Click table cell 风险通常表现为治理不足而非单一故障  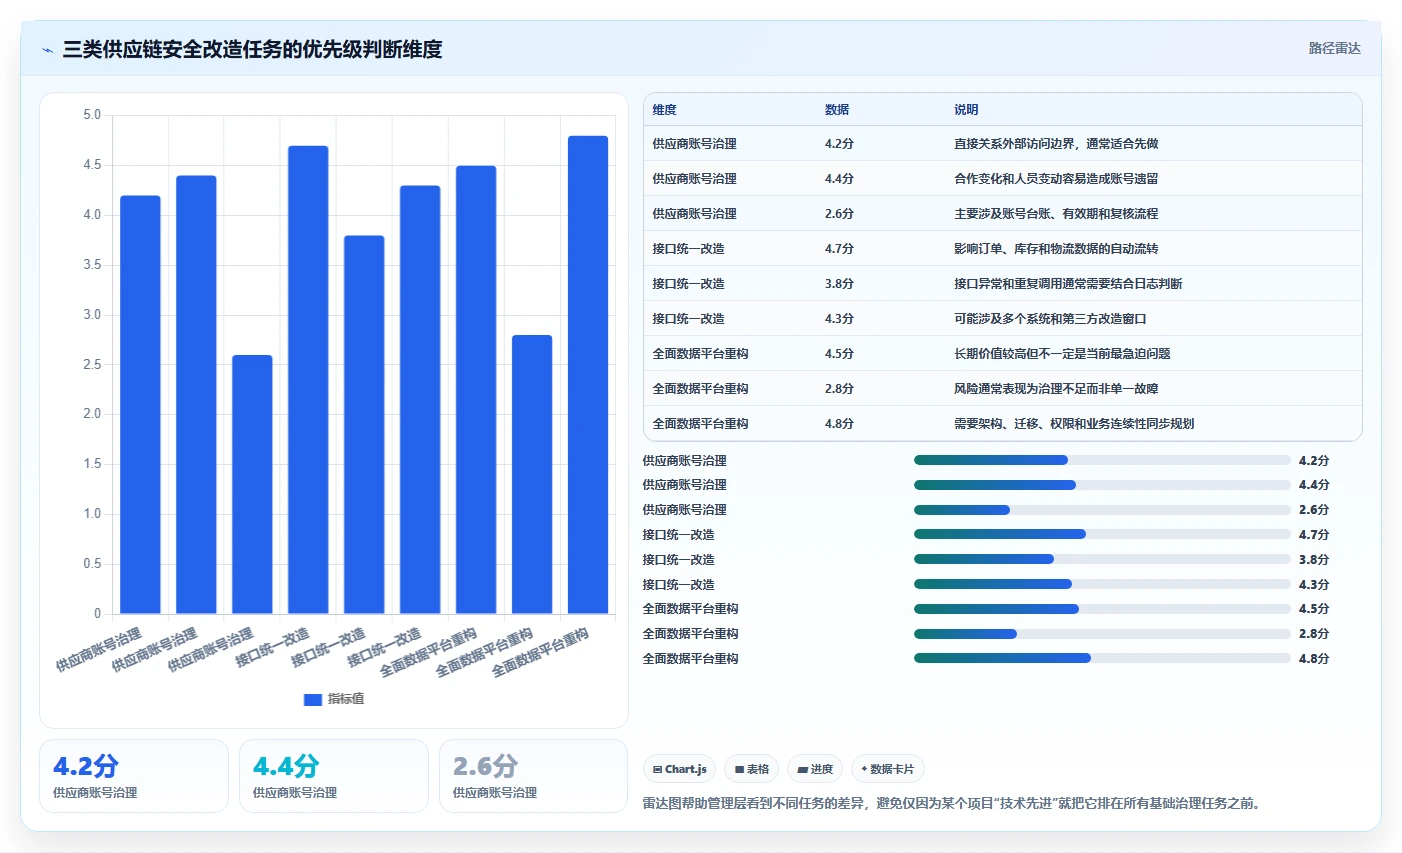(1056, 389)
